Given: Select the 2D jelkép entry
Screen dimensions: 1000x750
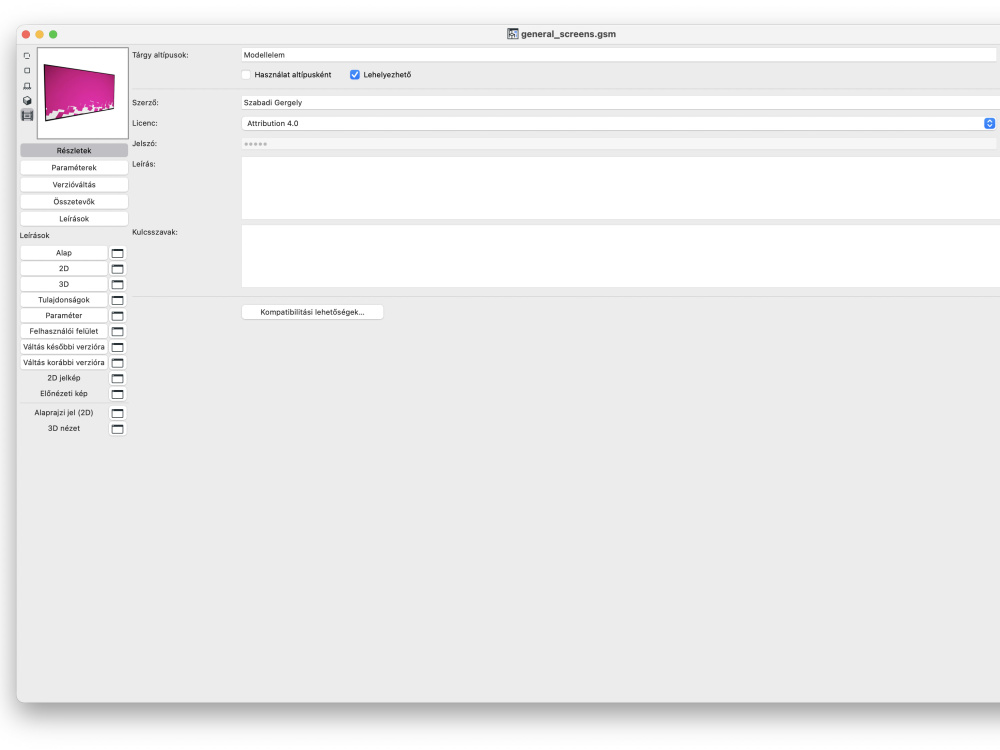Looking at the screenshot, I should (64, 378).
